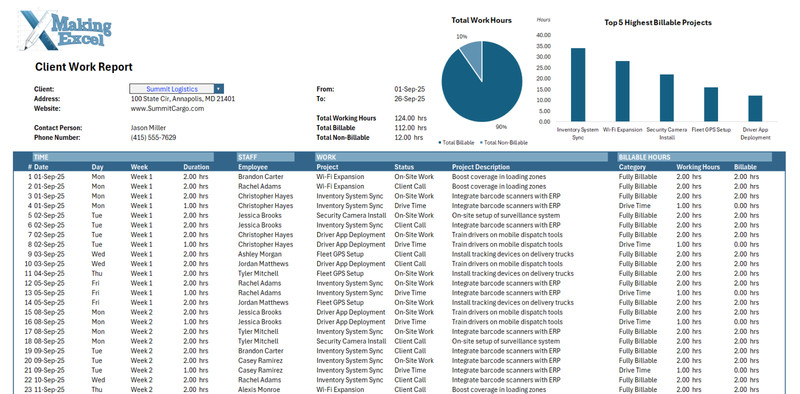Select the To date 26-Sep-25
Screen dimensions: 800x394
(410, 99)
